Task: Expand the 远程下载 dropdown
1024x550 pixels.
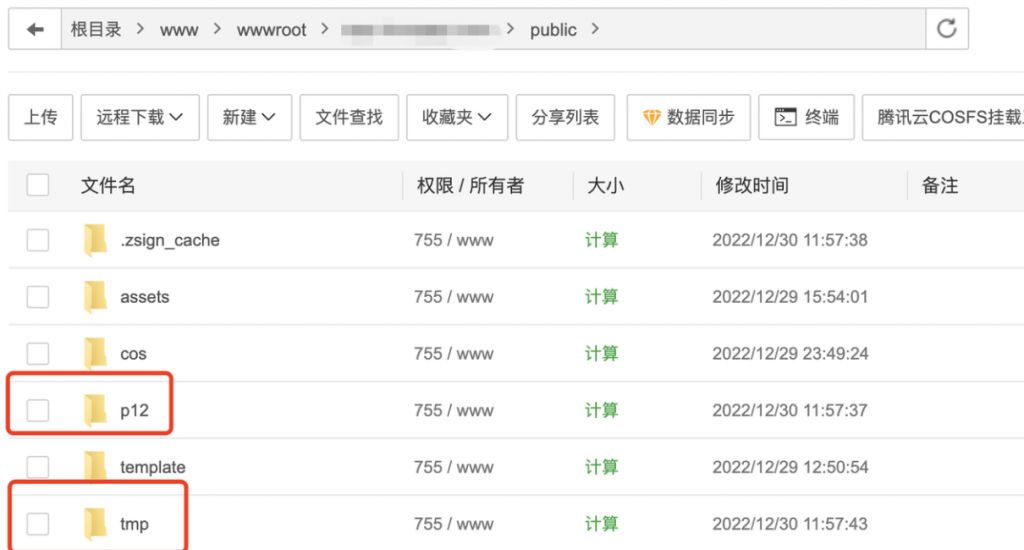Action: [140, 118]
